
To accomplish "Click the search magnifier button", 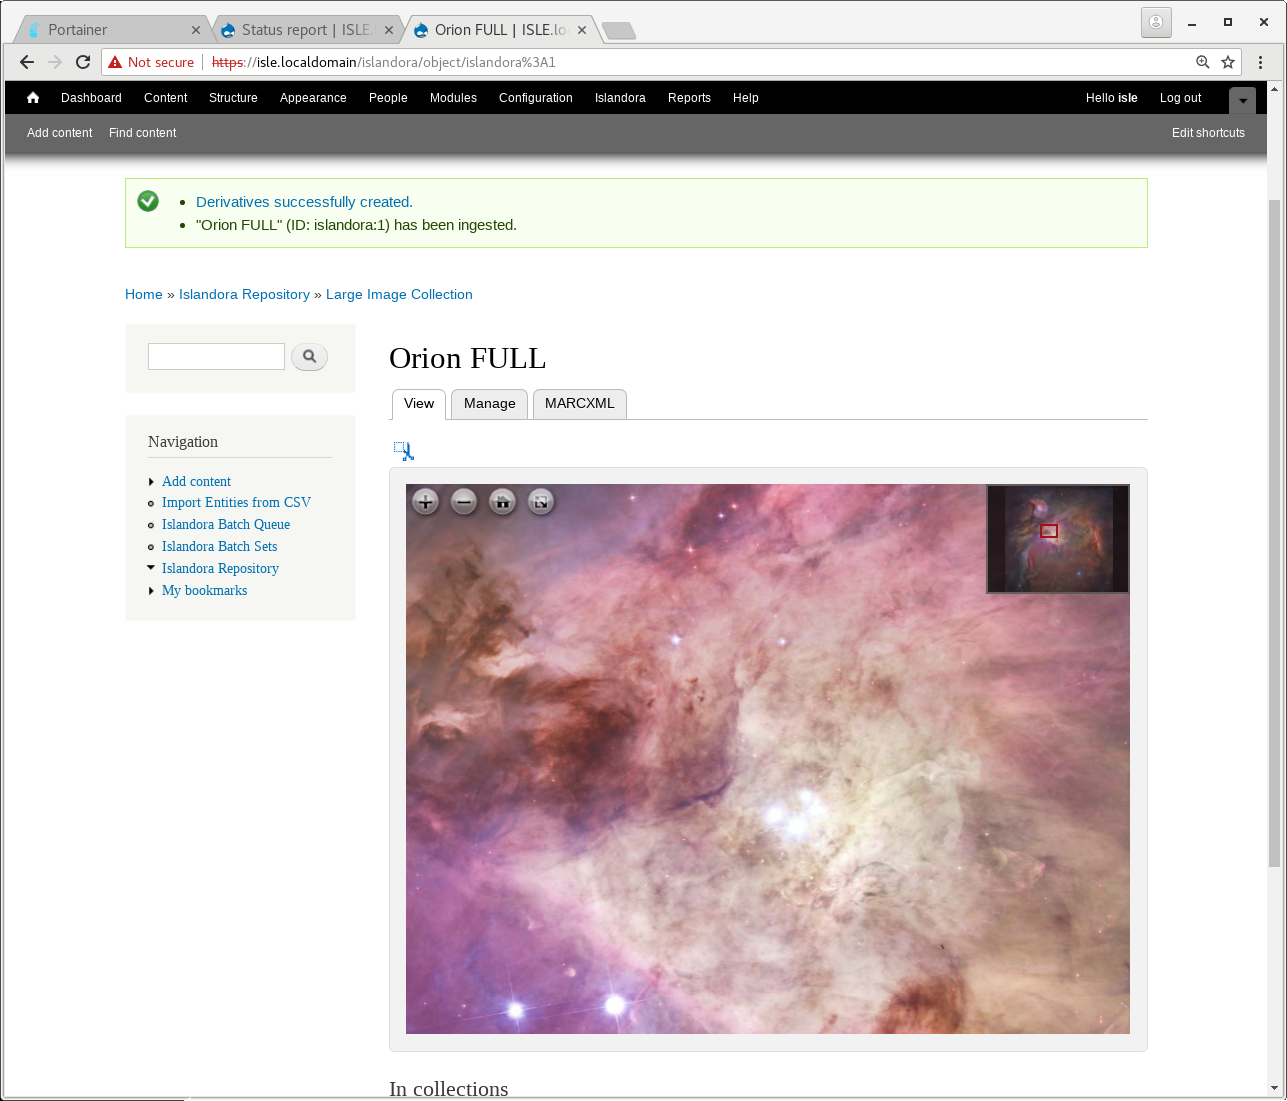I will (x=310, y=356).
